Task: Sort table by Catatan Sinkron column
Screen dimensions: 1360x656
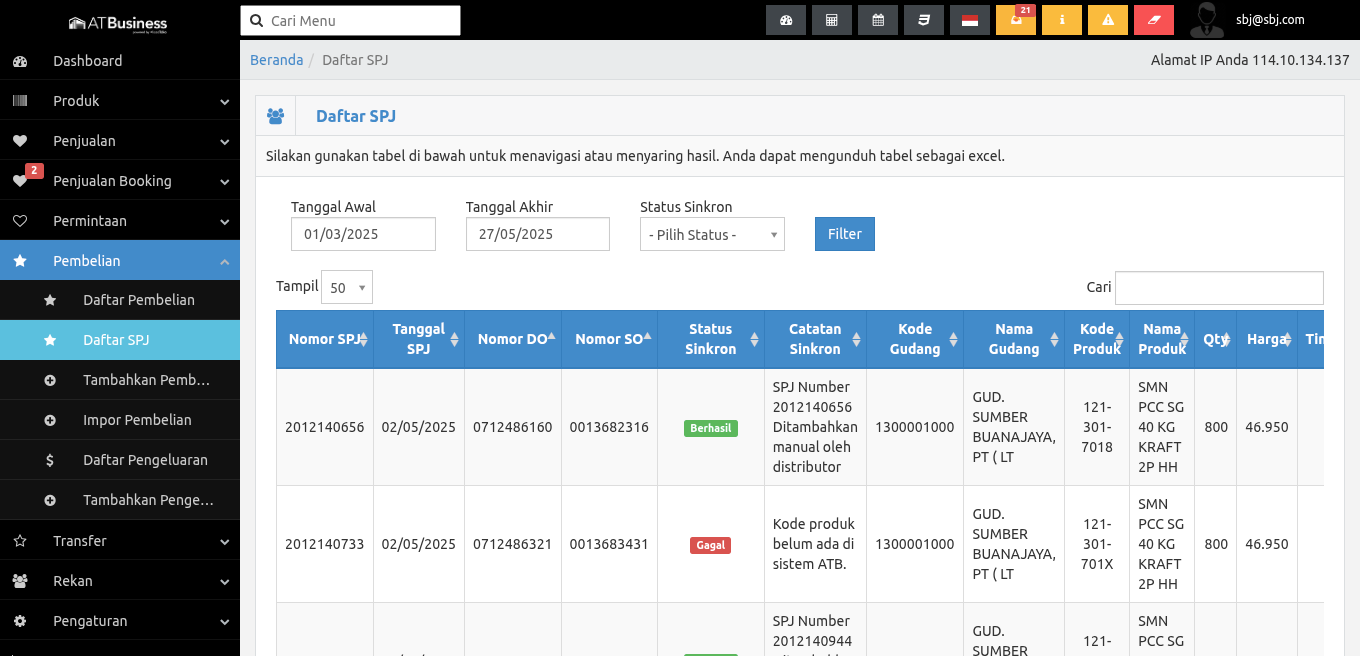Action: click(x=815, y=339)
